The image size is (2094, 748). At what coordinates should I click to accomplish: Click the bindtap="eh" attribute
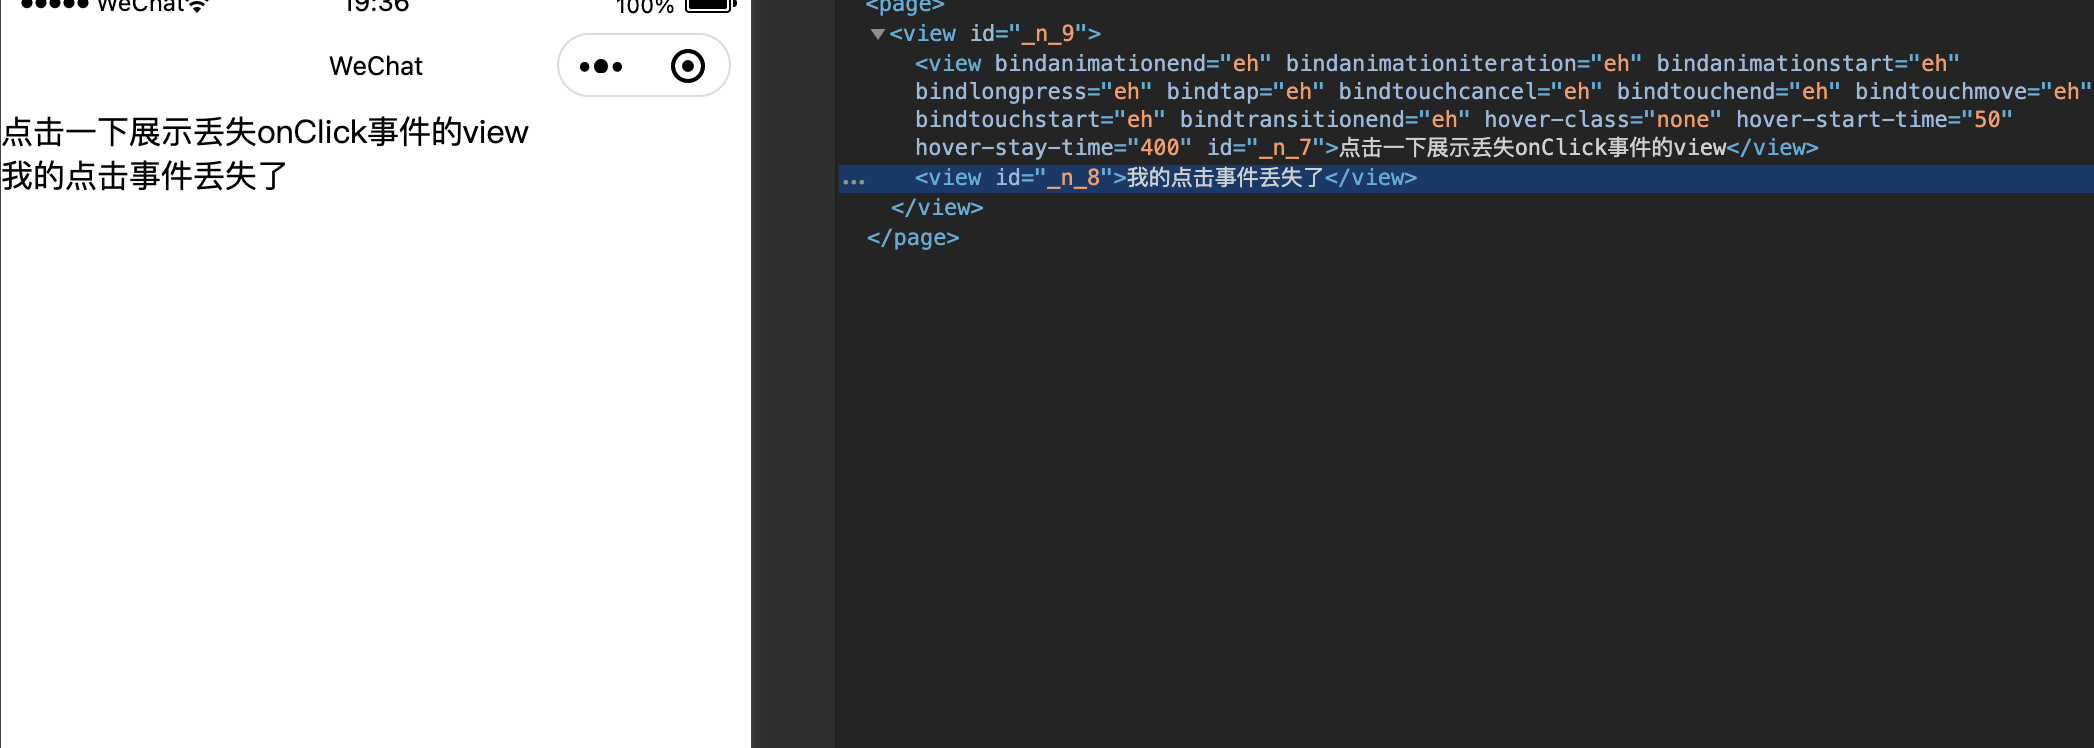point(1245,92)
